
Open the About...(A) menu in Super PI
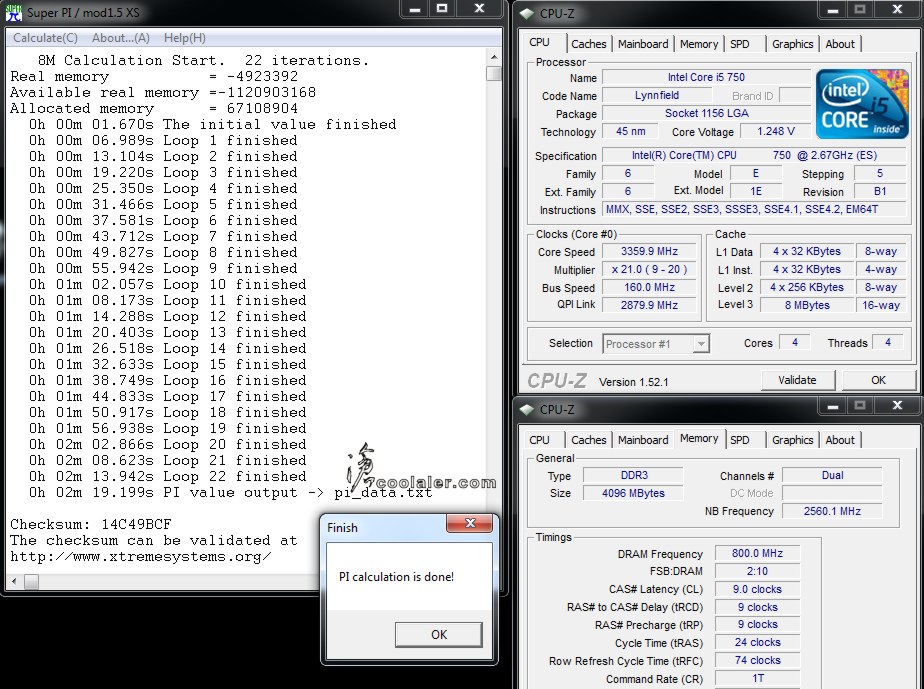(x=121, y=38)
